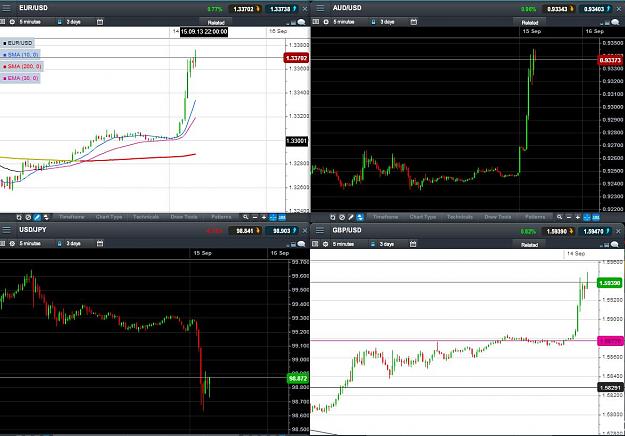Toggle the second blue icon button under EUR/USD chart
The image size is (625, 436).
pos(282,217)
